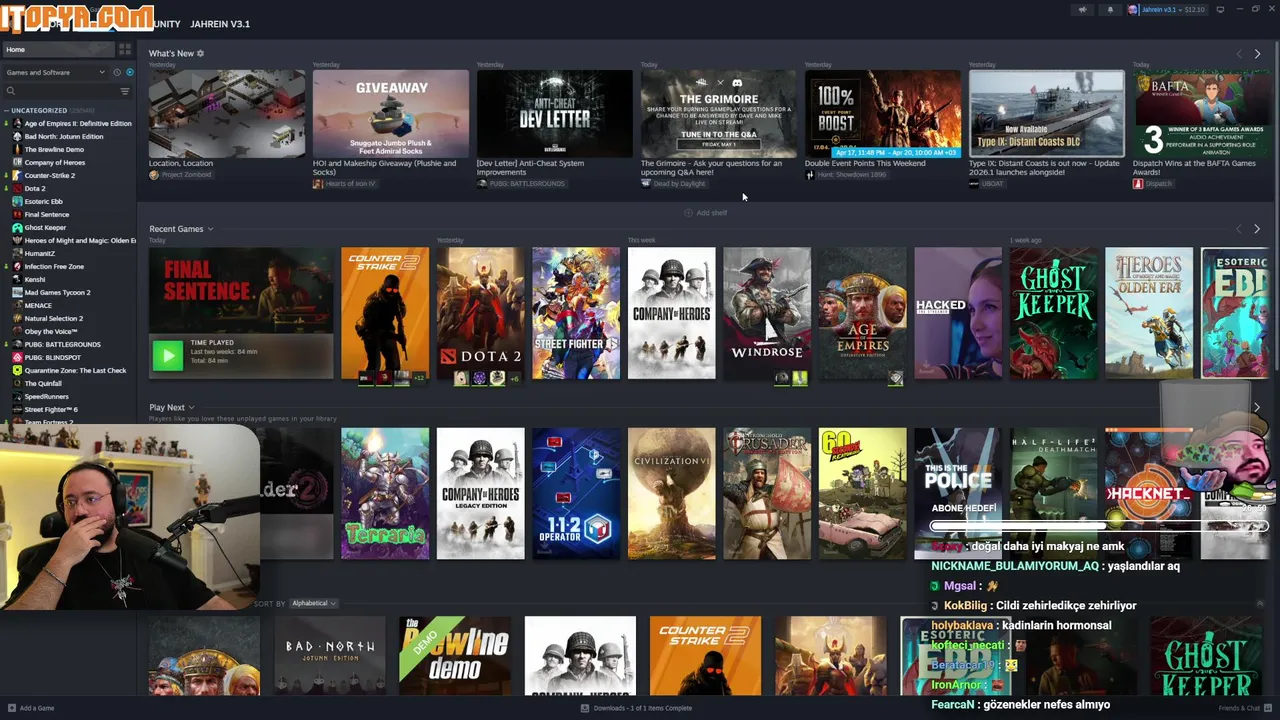Viewport: 1280px width, 720px height.
Task: Open The Grimoire Q&A news card
Action: (x=718, y=113)
